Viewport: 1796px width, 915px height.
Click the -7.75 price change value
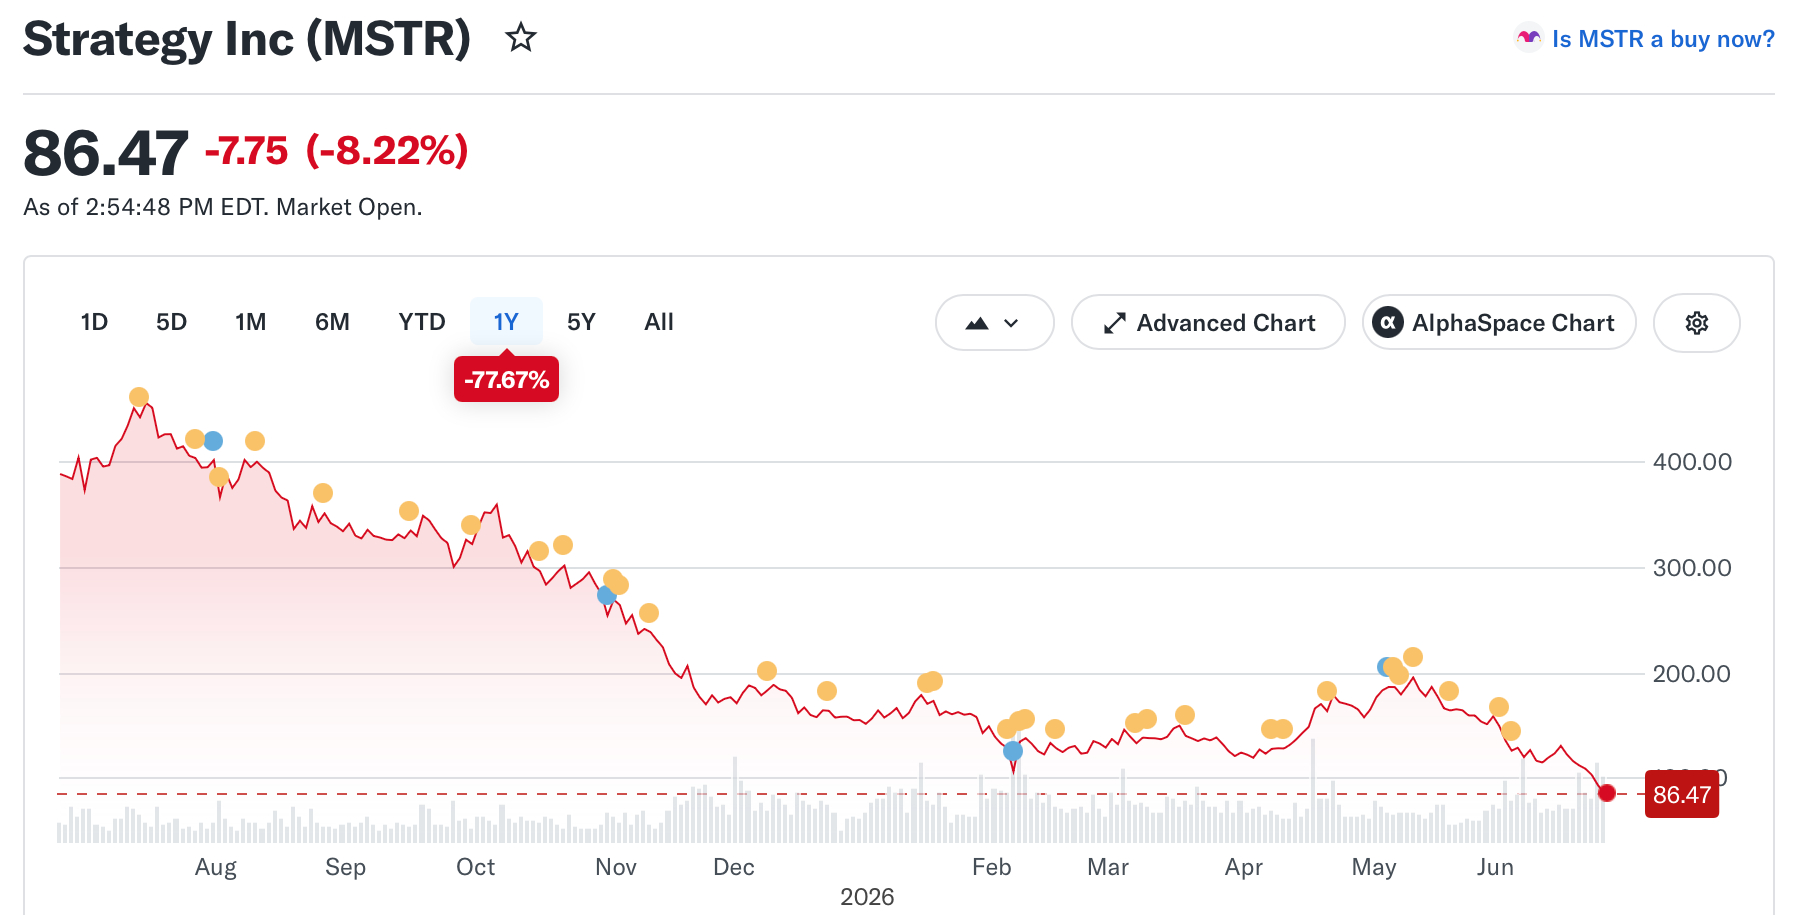[x=246, y=151]
